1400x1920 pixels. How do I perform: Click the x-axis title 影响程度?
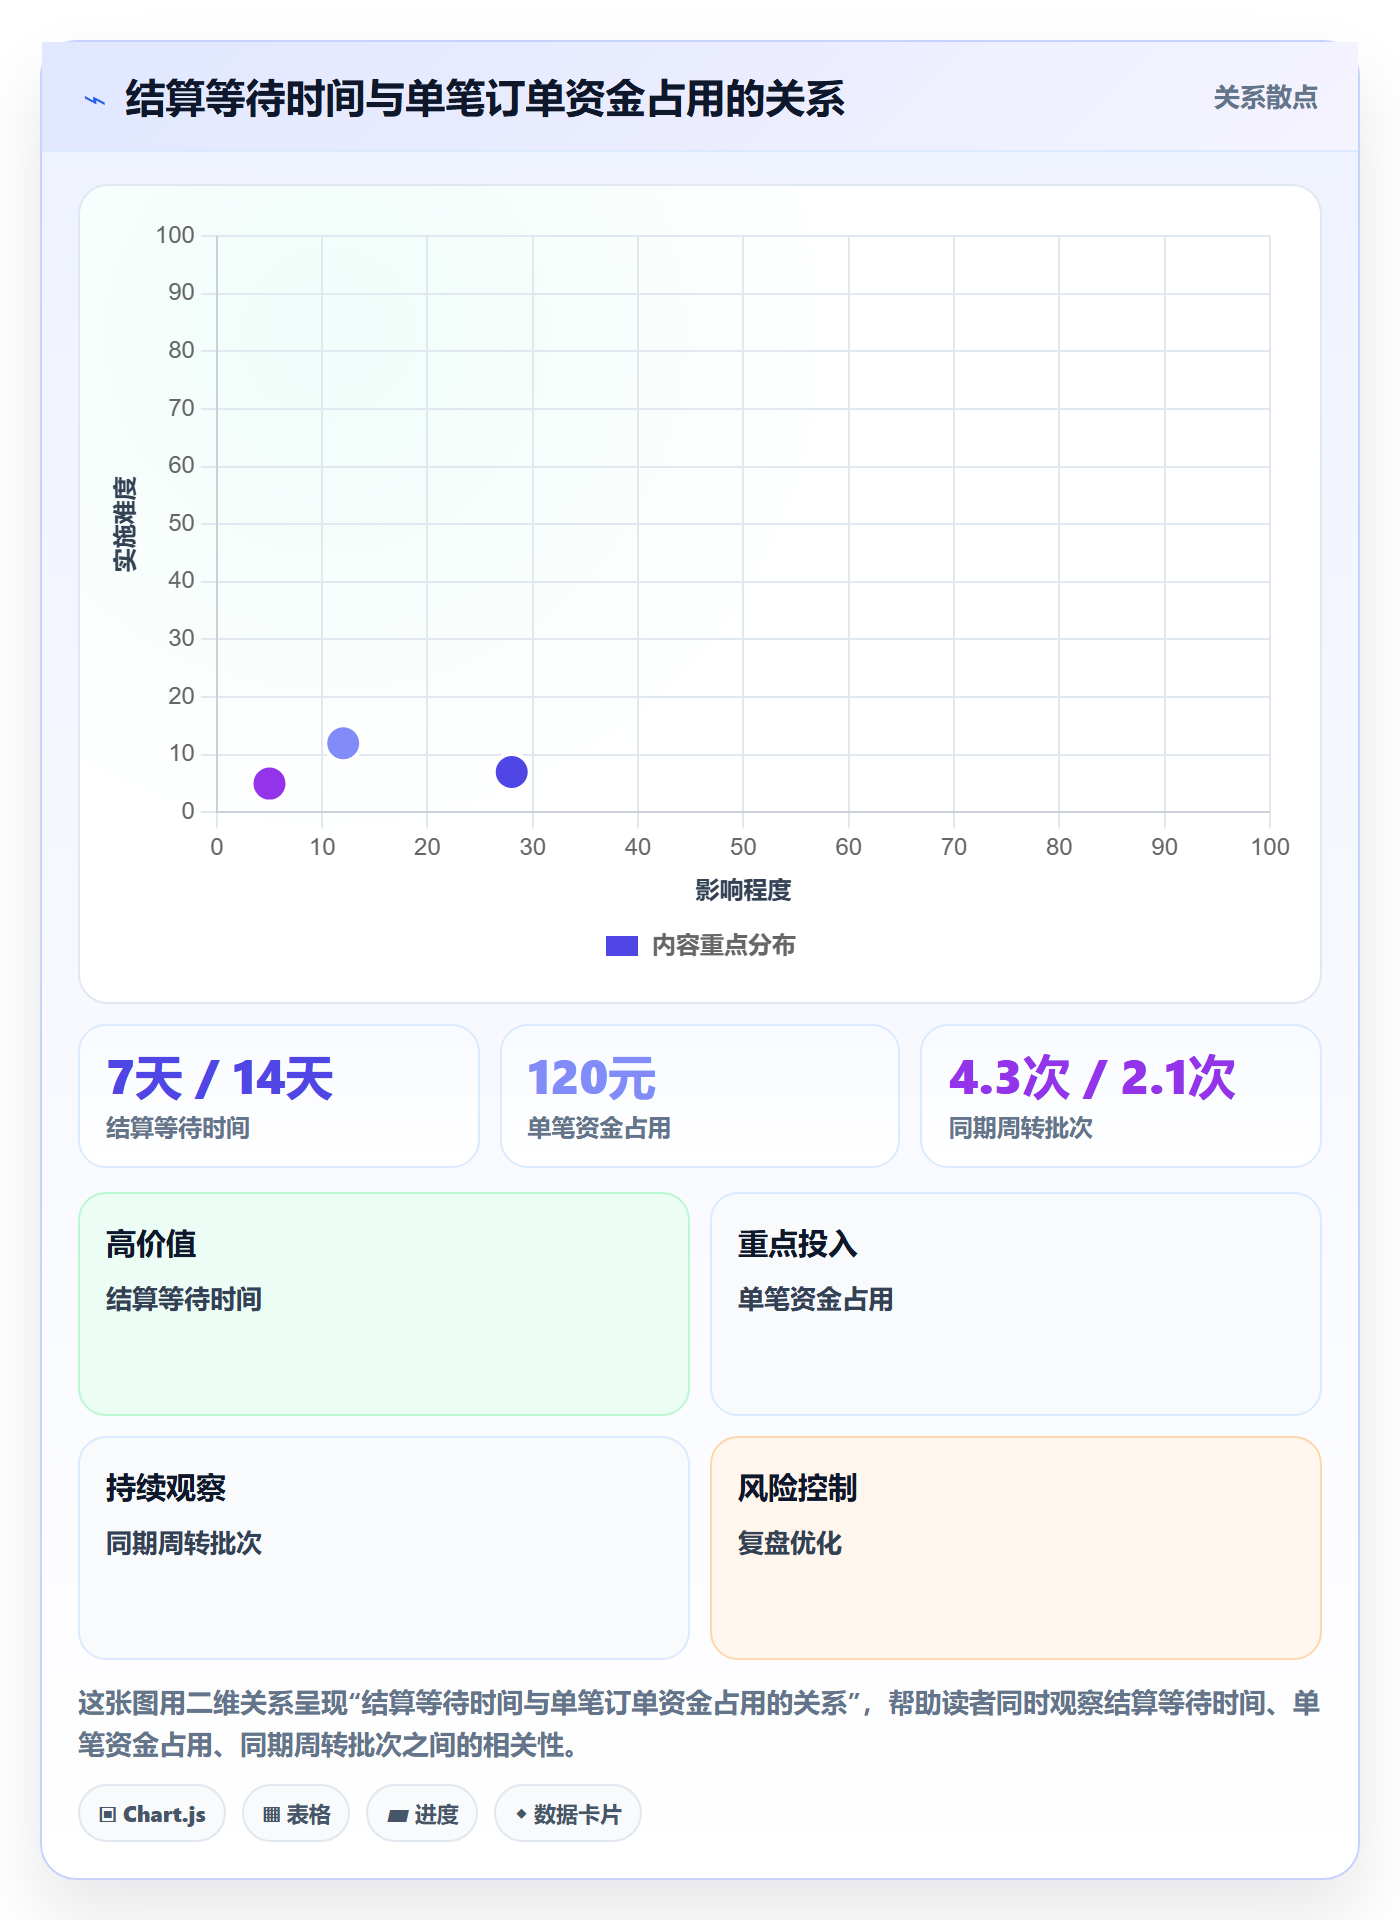[x=743, y=890]
